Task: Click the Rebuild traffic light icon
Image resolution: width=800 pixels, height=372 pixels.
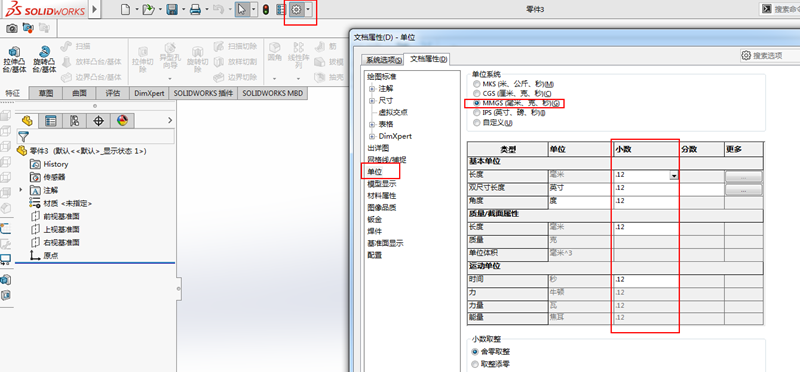Action: click(266, 9)
